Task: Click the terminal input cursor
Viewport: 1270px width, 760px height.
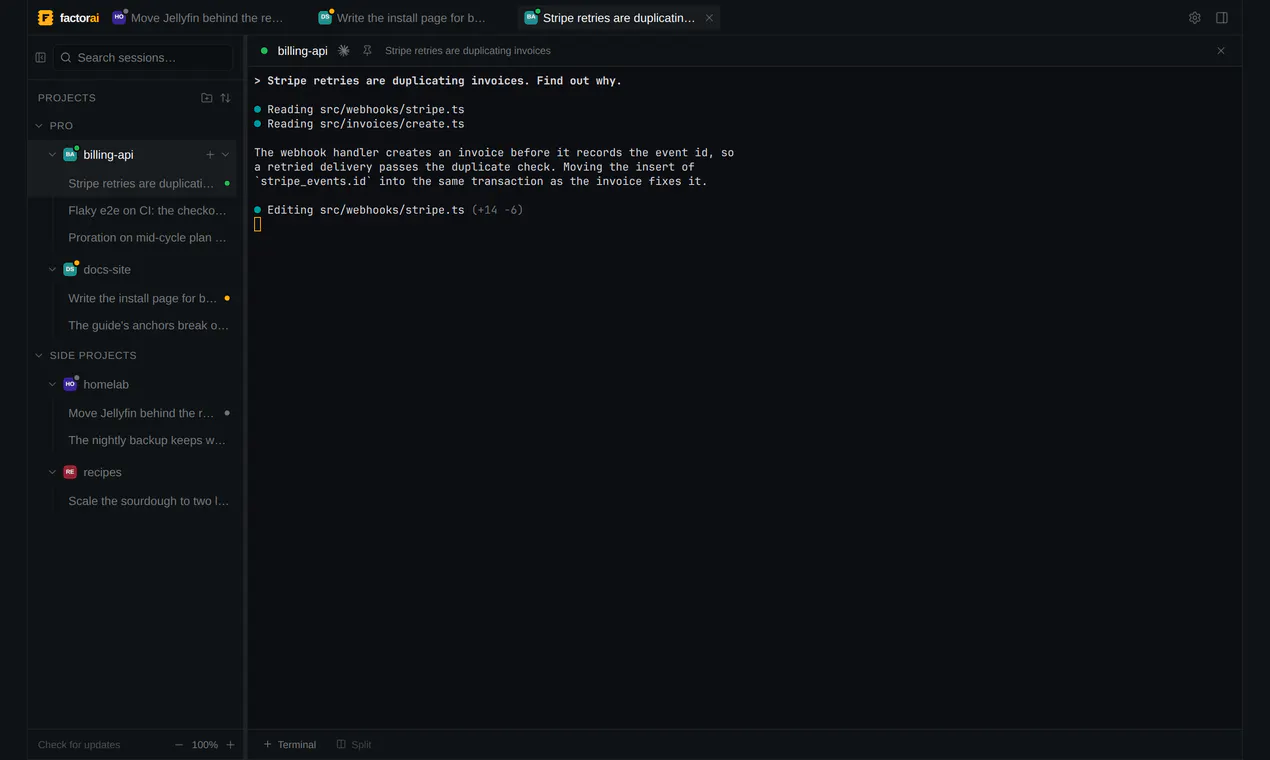Action: pyautogui.click(x=257, y=225)
